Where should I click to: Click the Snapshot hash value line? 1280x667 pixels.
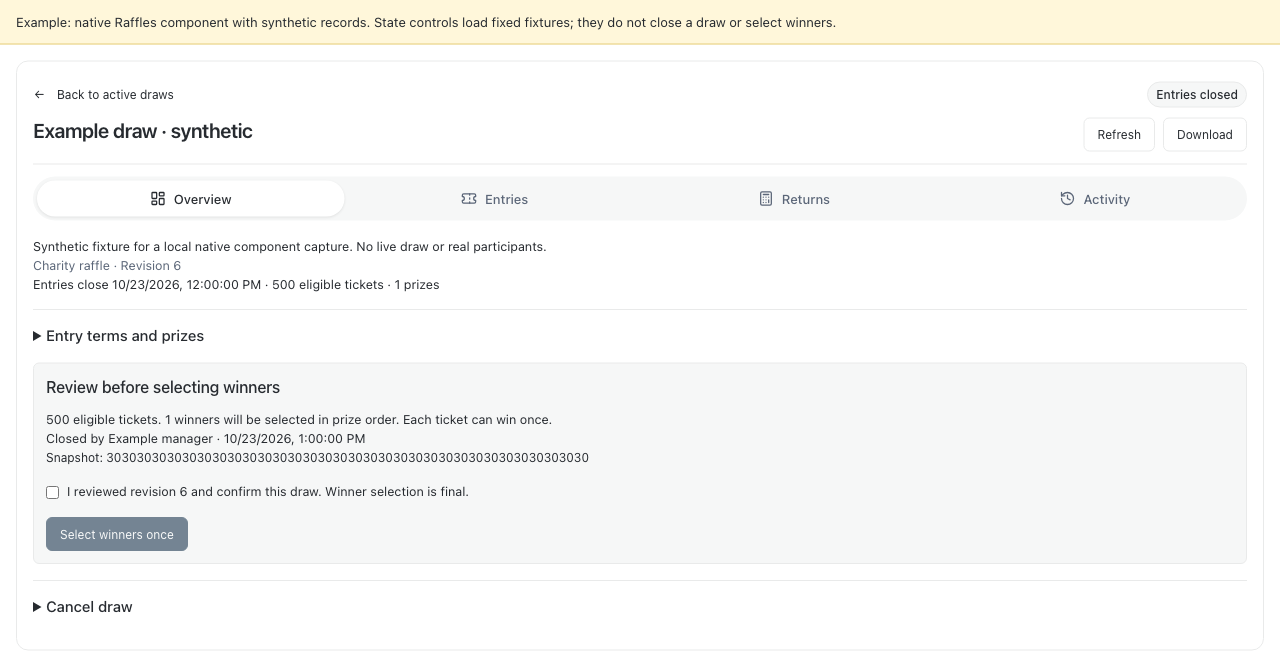[x=317, y=458]
